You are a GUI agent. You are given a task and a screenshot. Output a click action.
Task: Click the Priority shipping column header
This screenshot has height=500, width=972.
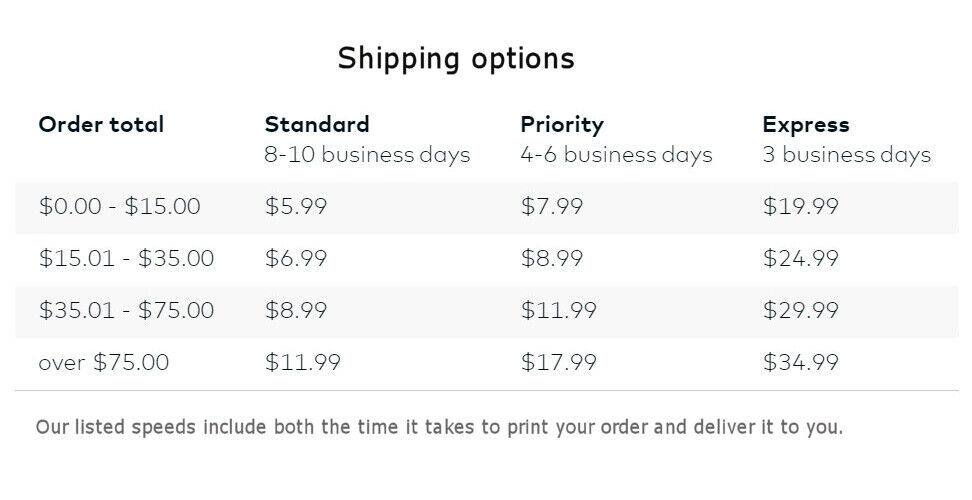pos(562,125)
